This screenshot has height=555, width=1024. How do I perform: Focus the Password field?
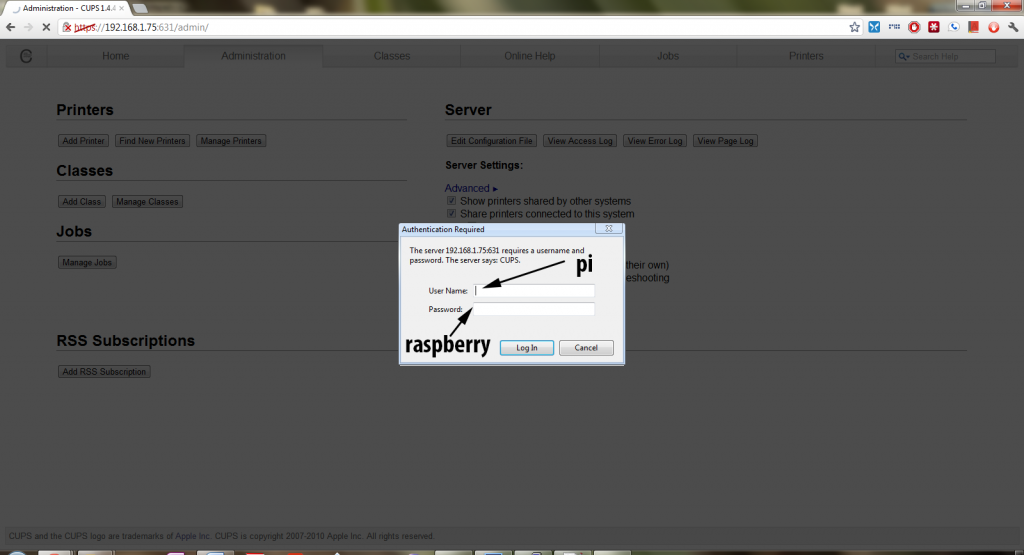click(534, 309)
